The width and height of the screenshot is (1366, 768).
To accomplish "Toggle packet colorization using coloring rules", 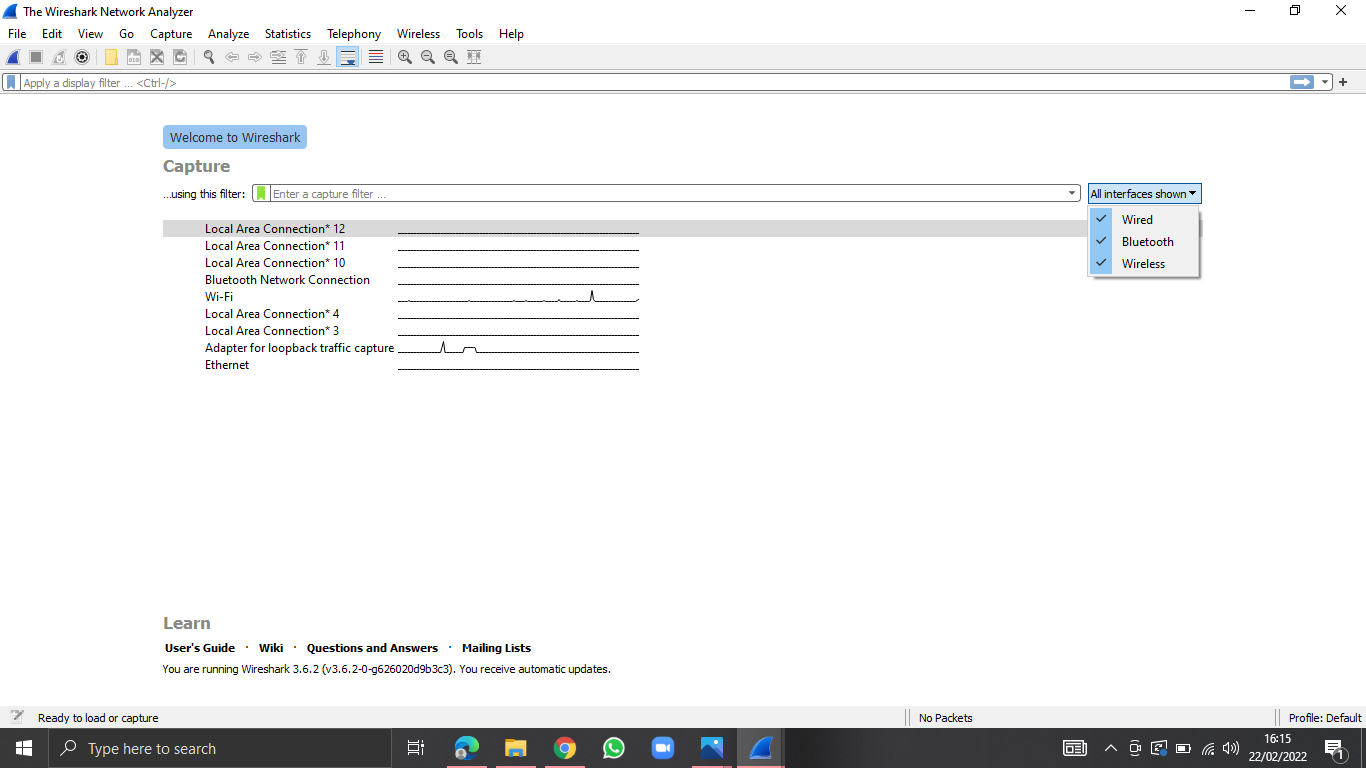I will point(376,57).
